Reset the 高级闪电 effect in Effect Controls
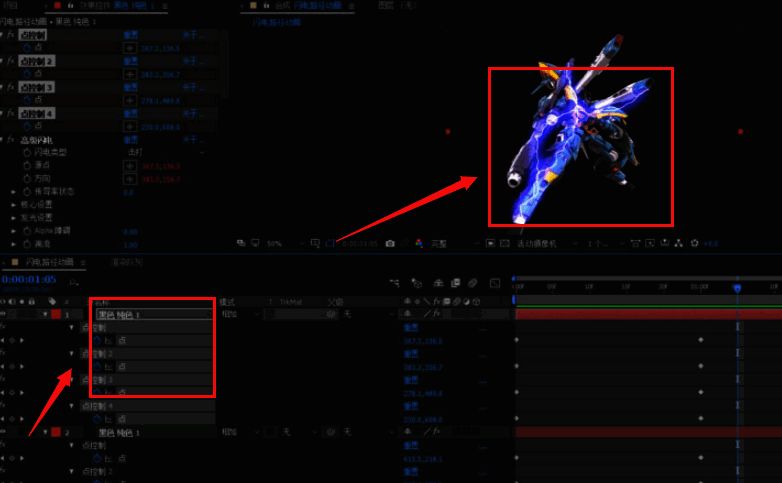The image size is (782, 483). pos(131,140)
